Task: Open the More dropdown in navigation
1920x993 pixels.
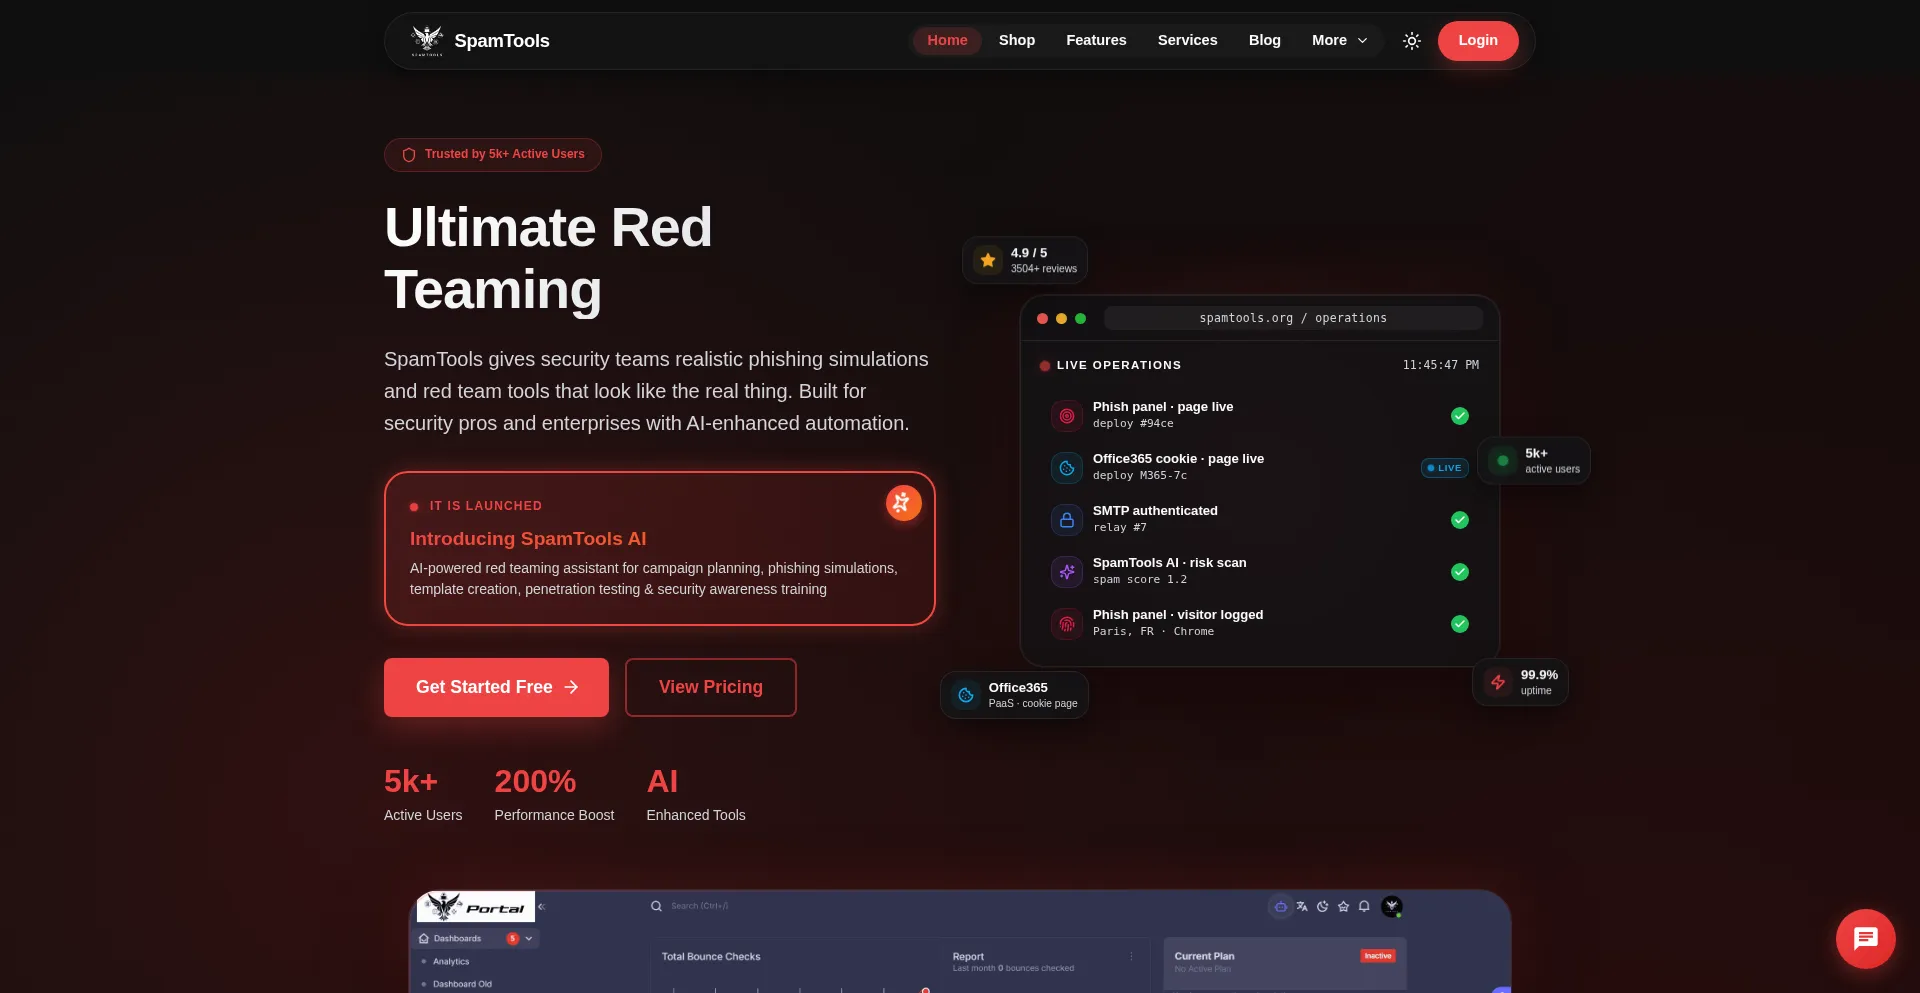Action: (1340, 40)
